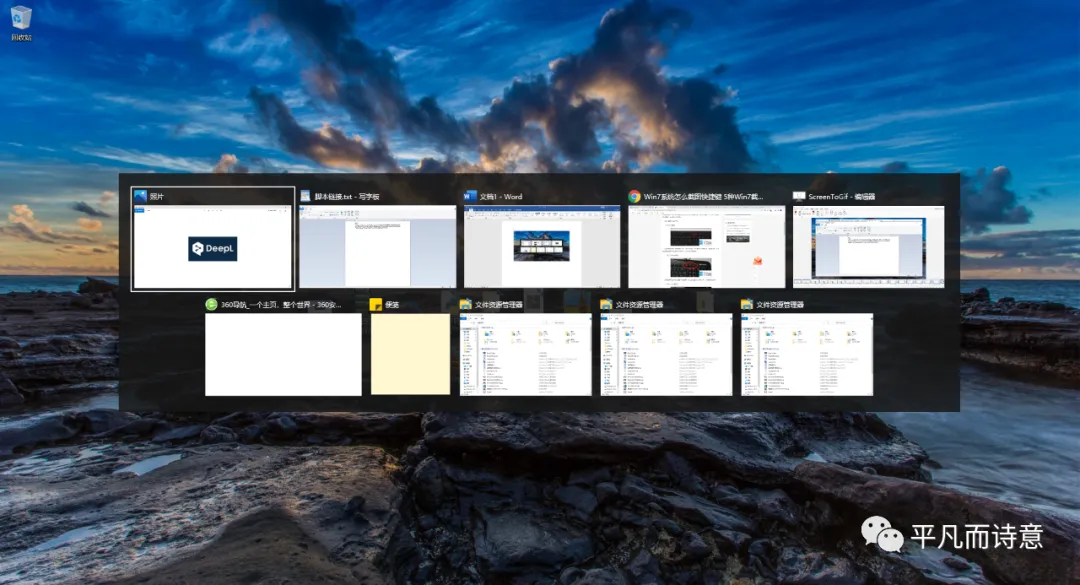Switch to the yellow 便笺 sticky note thumbnail

411,354
